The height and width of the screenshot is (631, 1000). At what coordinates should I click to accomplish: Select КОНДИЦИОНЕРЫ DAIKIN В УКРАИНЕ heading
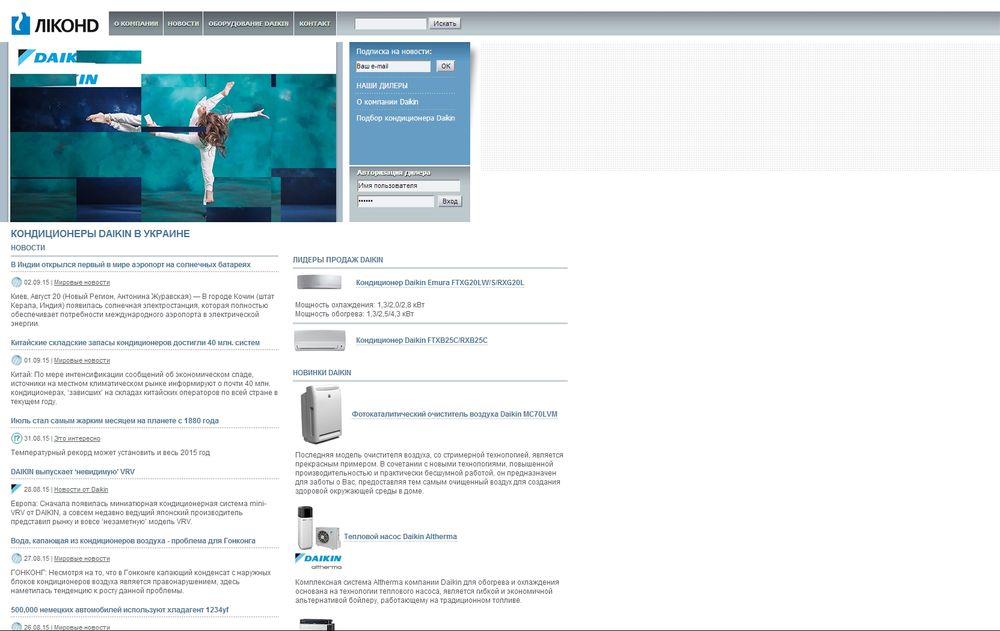point(100,234)
